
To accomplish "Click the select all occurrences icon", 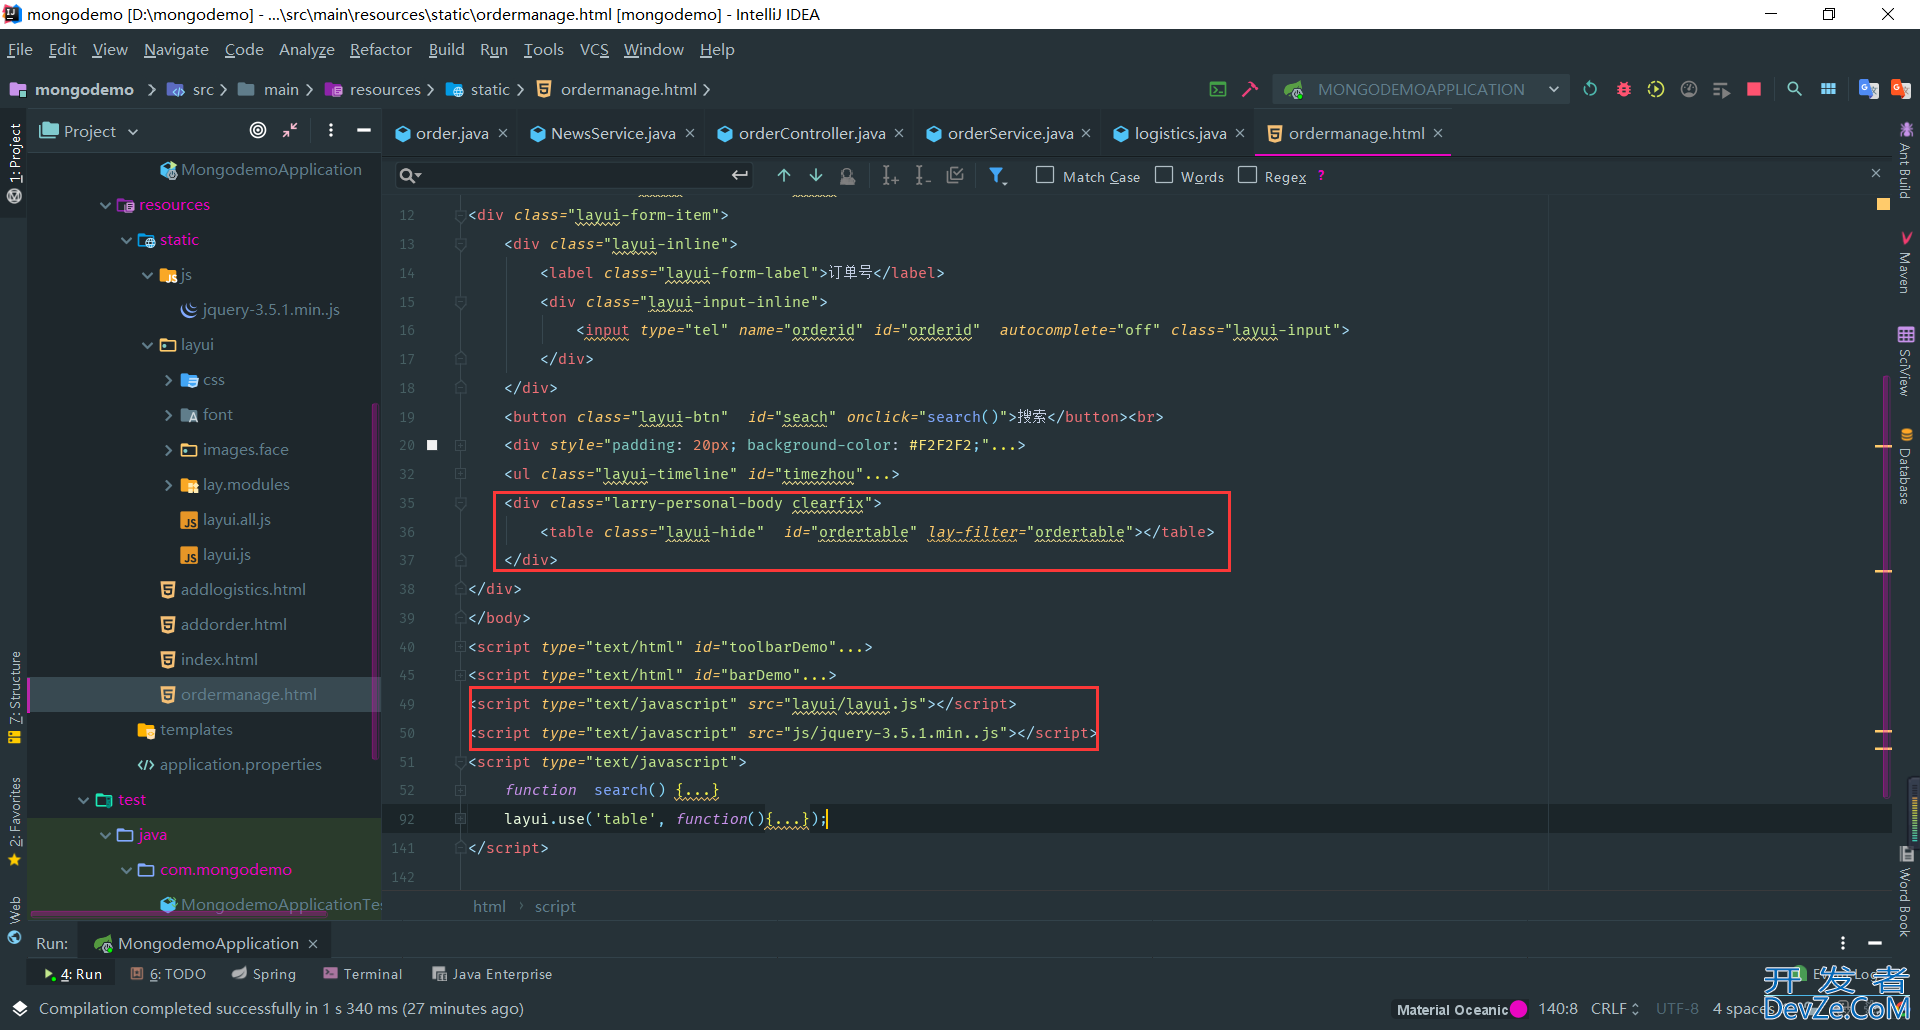I will point(956,176).
